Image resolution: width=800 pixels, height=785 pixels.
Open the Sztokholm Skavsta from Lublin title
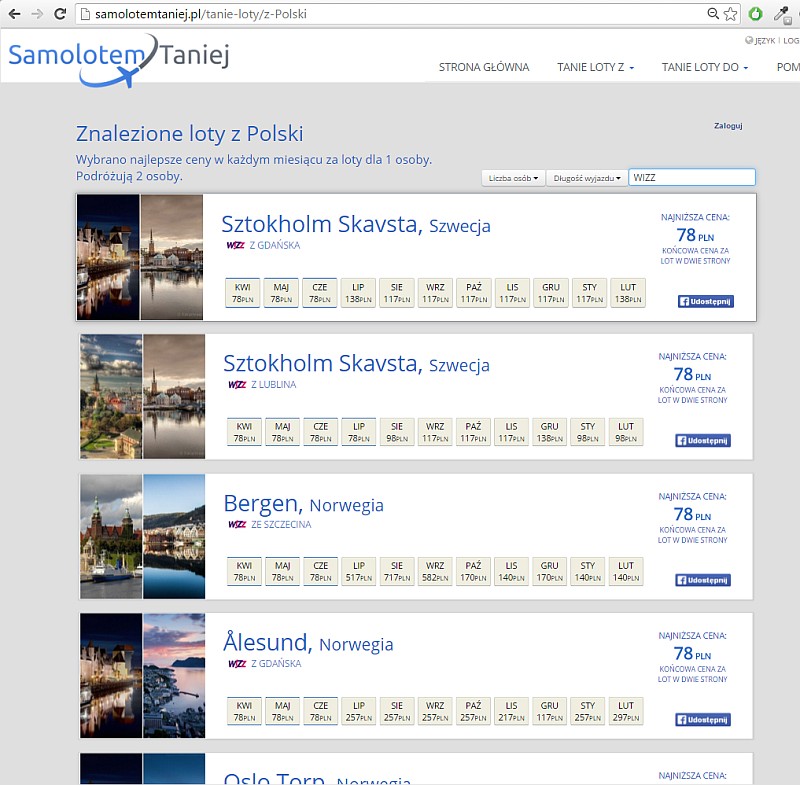click(356, 364)
